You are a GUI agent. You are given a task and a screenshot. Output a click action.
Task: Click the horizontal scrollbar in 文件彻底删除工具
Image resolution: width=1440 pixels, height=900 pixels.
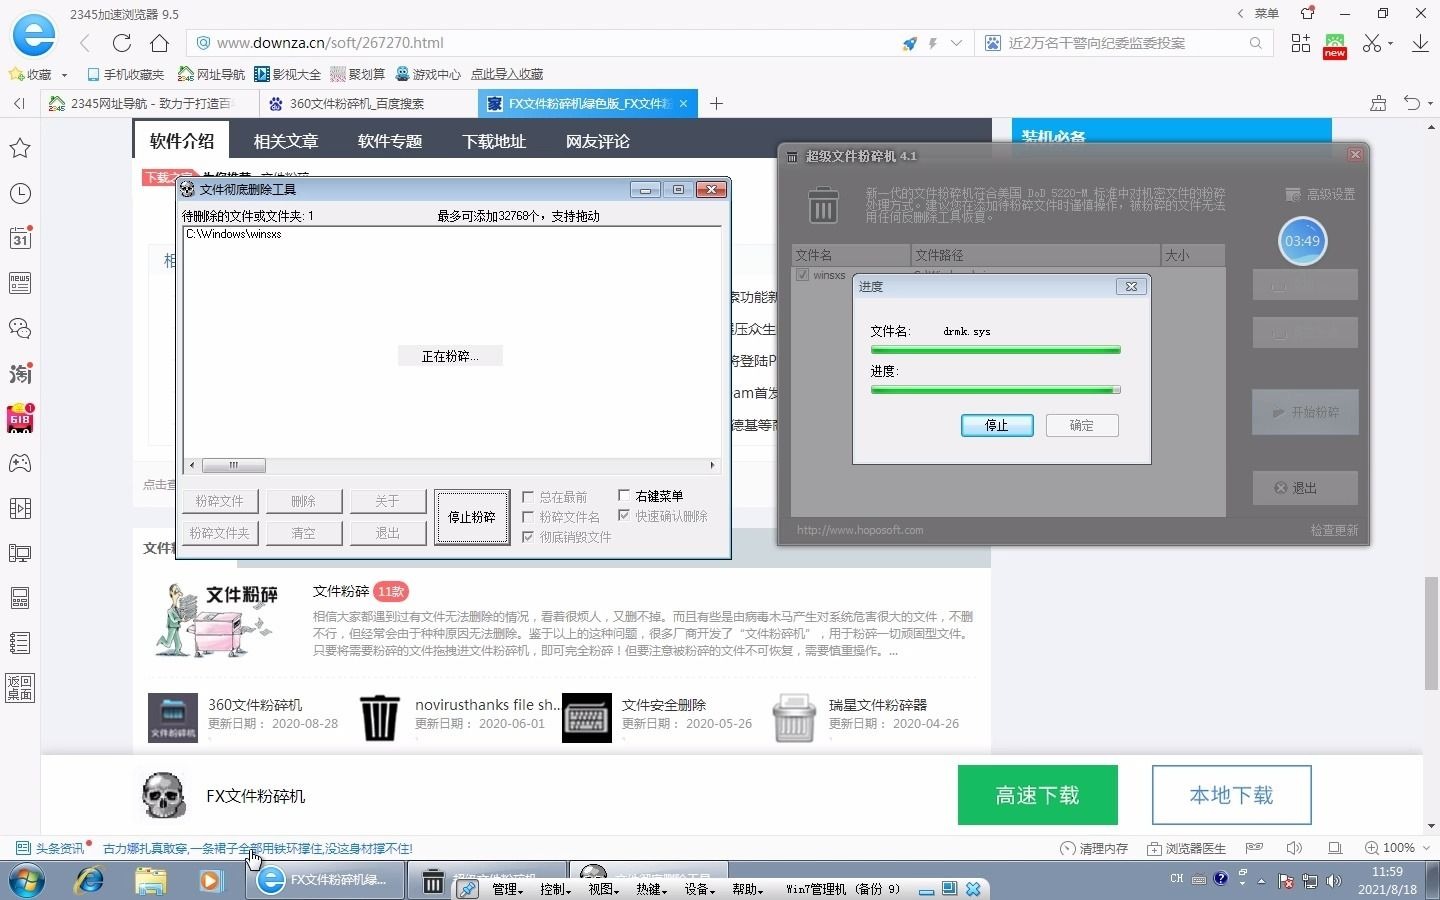point(234,465)
